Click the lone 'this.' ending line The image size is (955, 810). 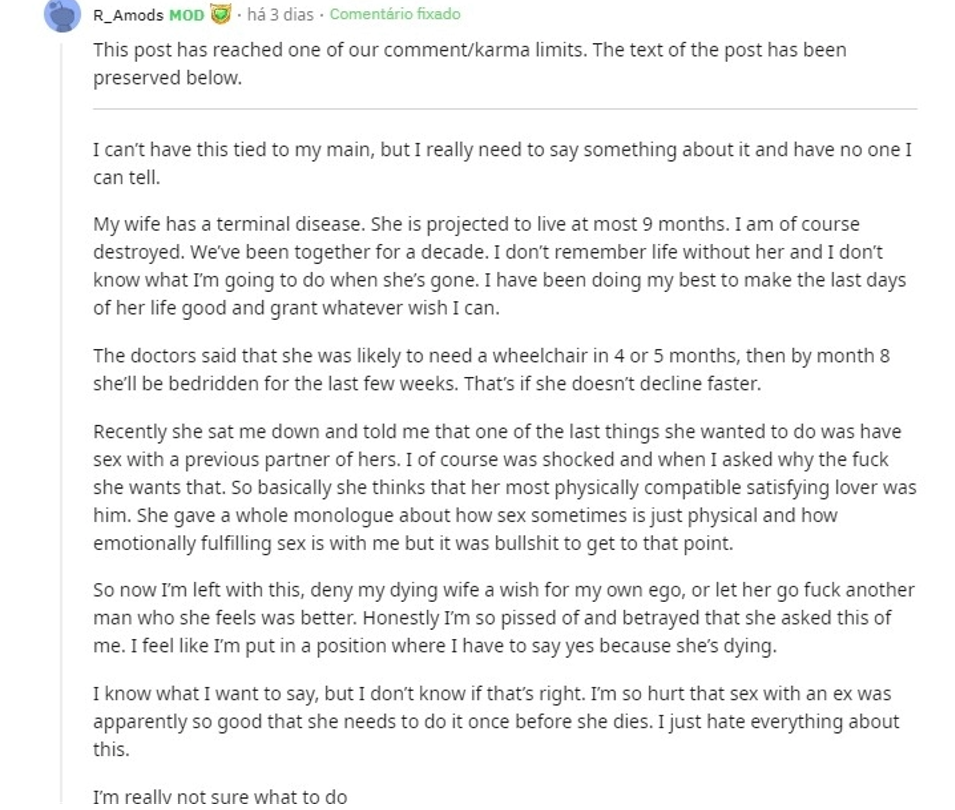click(111, 748)
